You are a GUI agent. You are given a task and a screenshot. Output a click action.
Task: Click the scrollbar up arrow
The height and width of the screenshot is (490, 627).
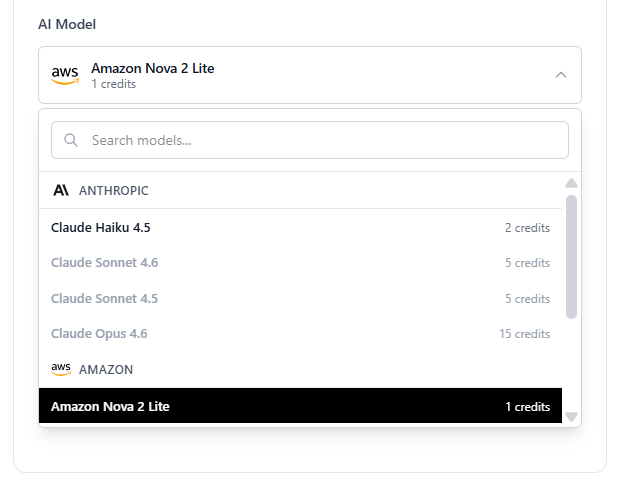[x=571, y=183]
